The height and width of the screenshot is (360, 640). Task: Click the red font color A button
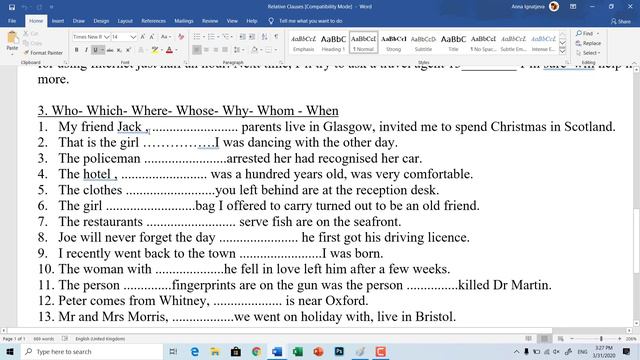[x=169, y=50]
